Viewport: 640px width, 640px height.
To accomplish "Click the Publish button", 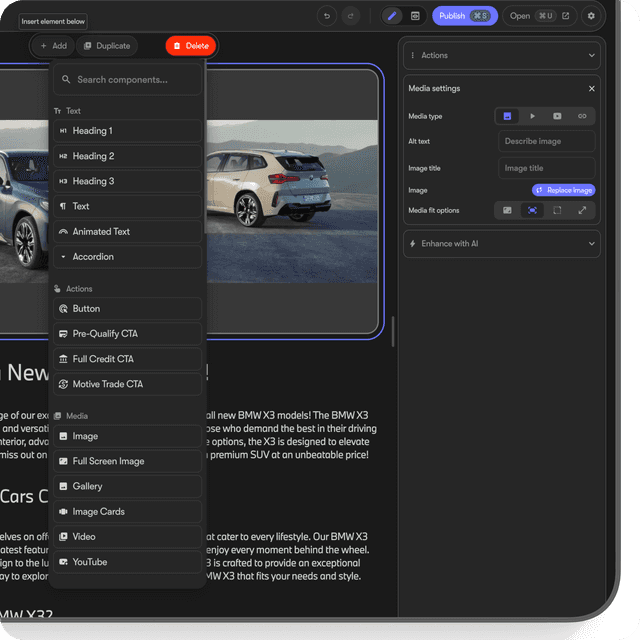I will [x=464, y=16].
